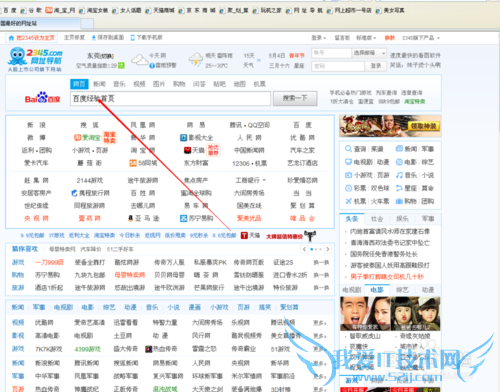Click the previous-page arrow in 猜你喜欢
The image size is (500, 392).
(x=304, y=249)
